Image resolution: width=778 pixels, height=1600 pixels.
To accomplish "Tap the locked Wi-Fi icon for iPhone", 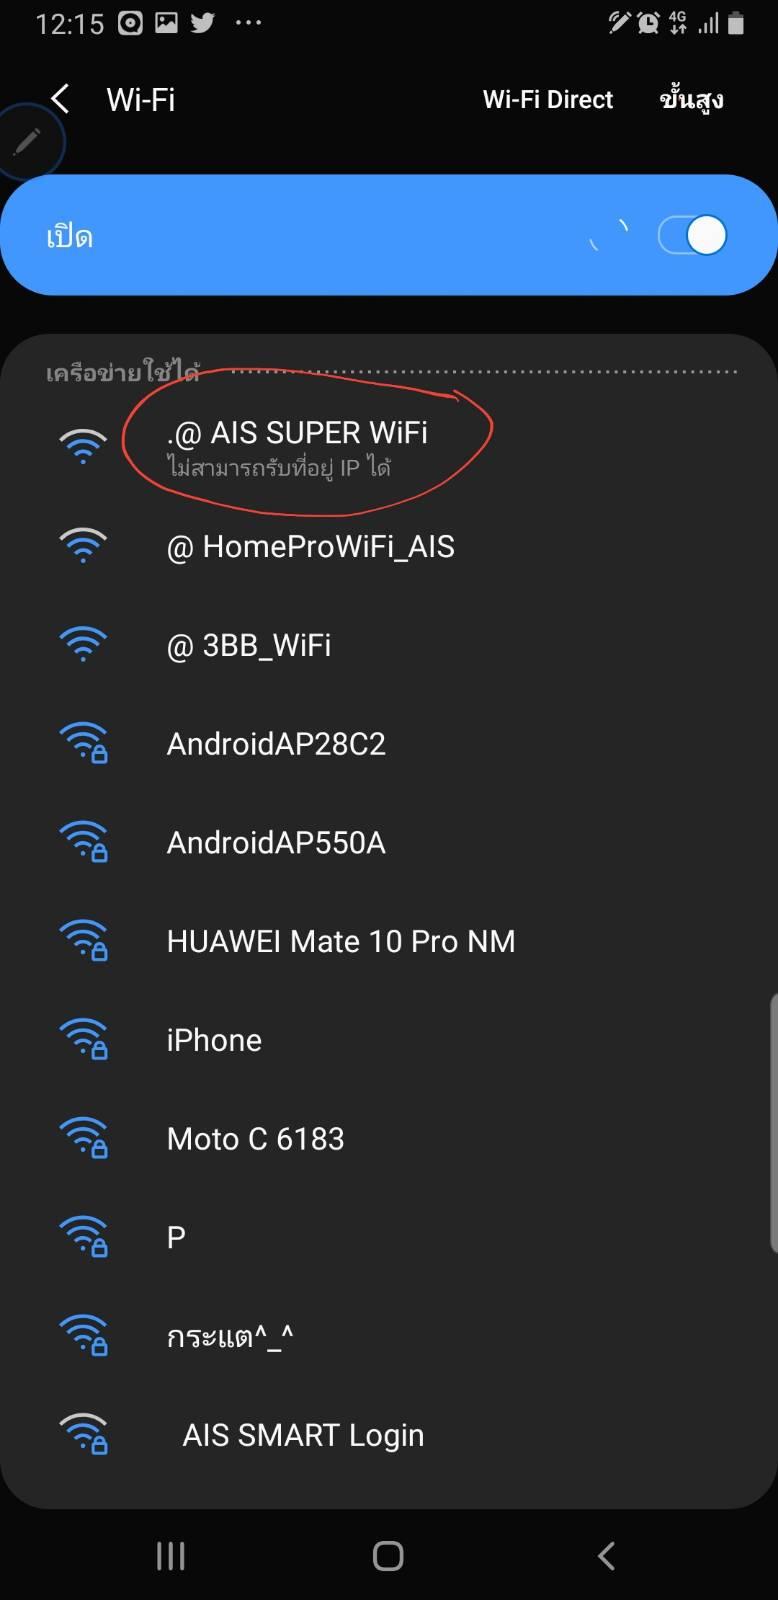I will click(84, 1039).
